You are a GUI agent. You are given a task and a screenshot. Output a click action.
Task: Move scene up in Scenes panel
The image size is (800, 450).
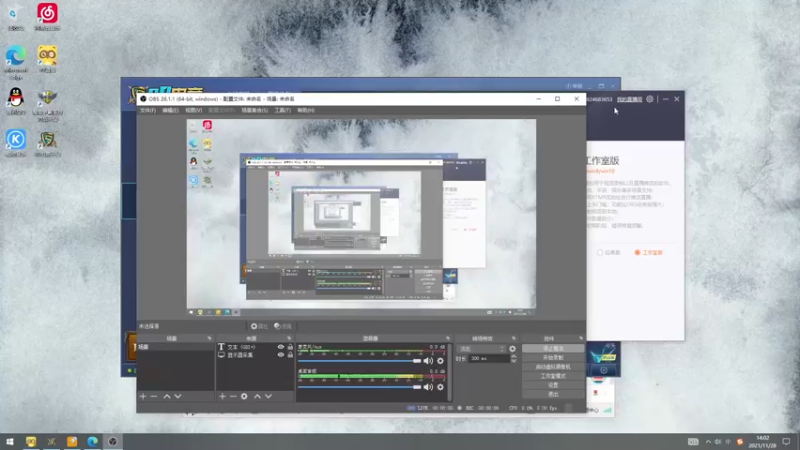(x=167, y=396)
